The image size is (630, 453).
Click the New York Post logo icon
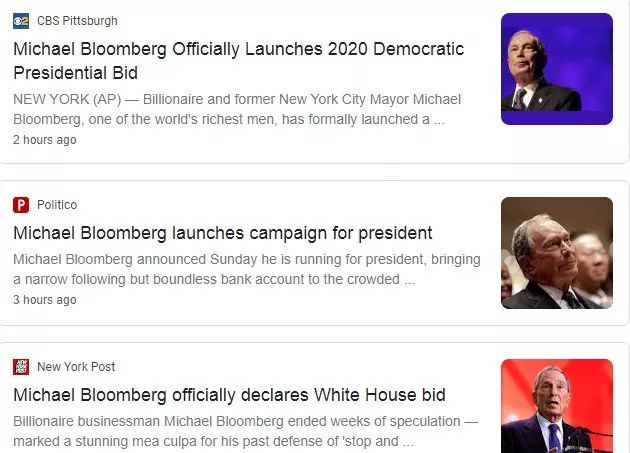[x=21, y=367]
